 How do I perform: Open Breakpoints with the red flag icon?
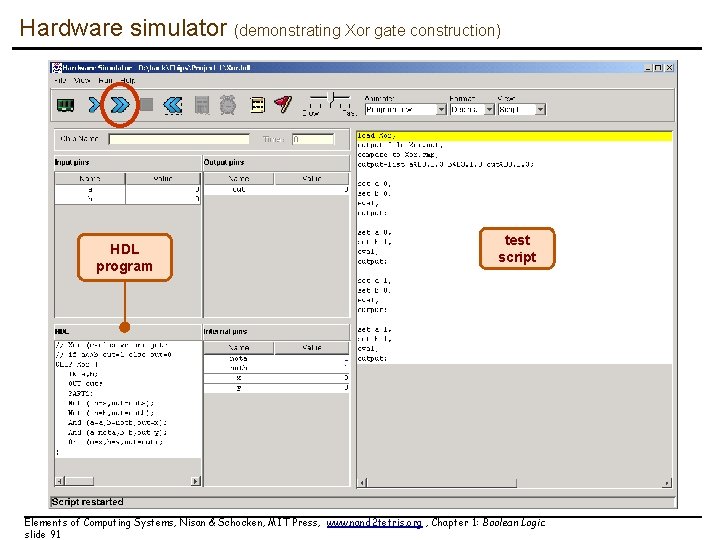[x=283, y=105]
